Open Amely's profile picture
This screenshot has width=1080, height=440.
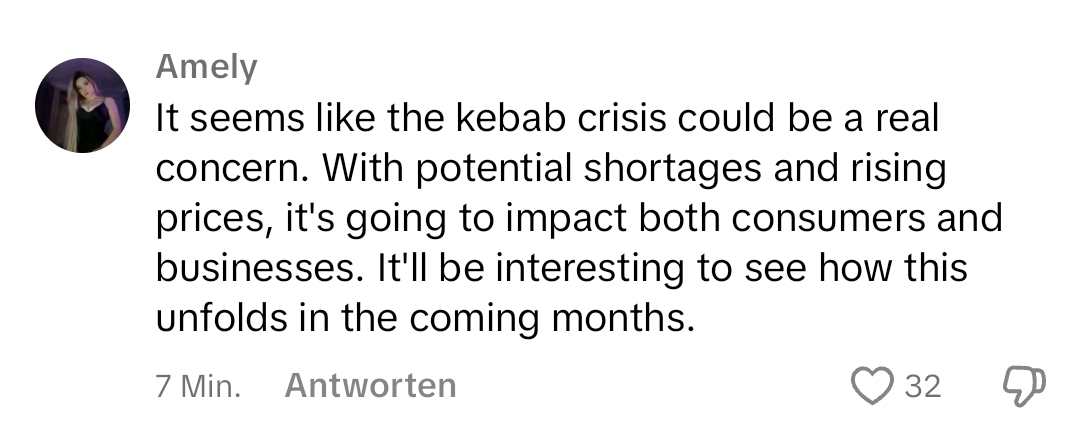pyautogui.click(x=83, y=105)
